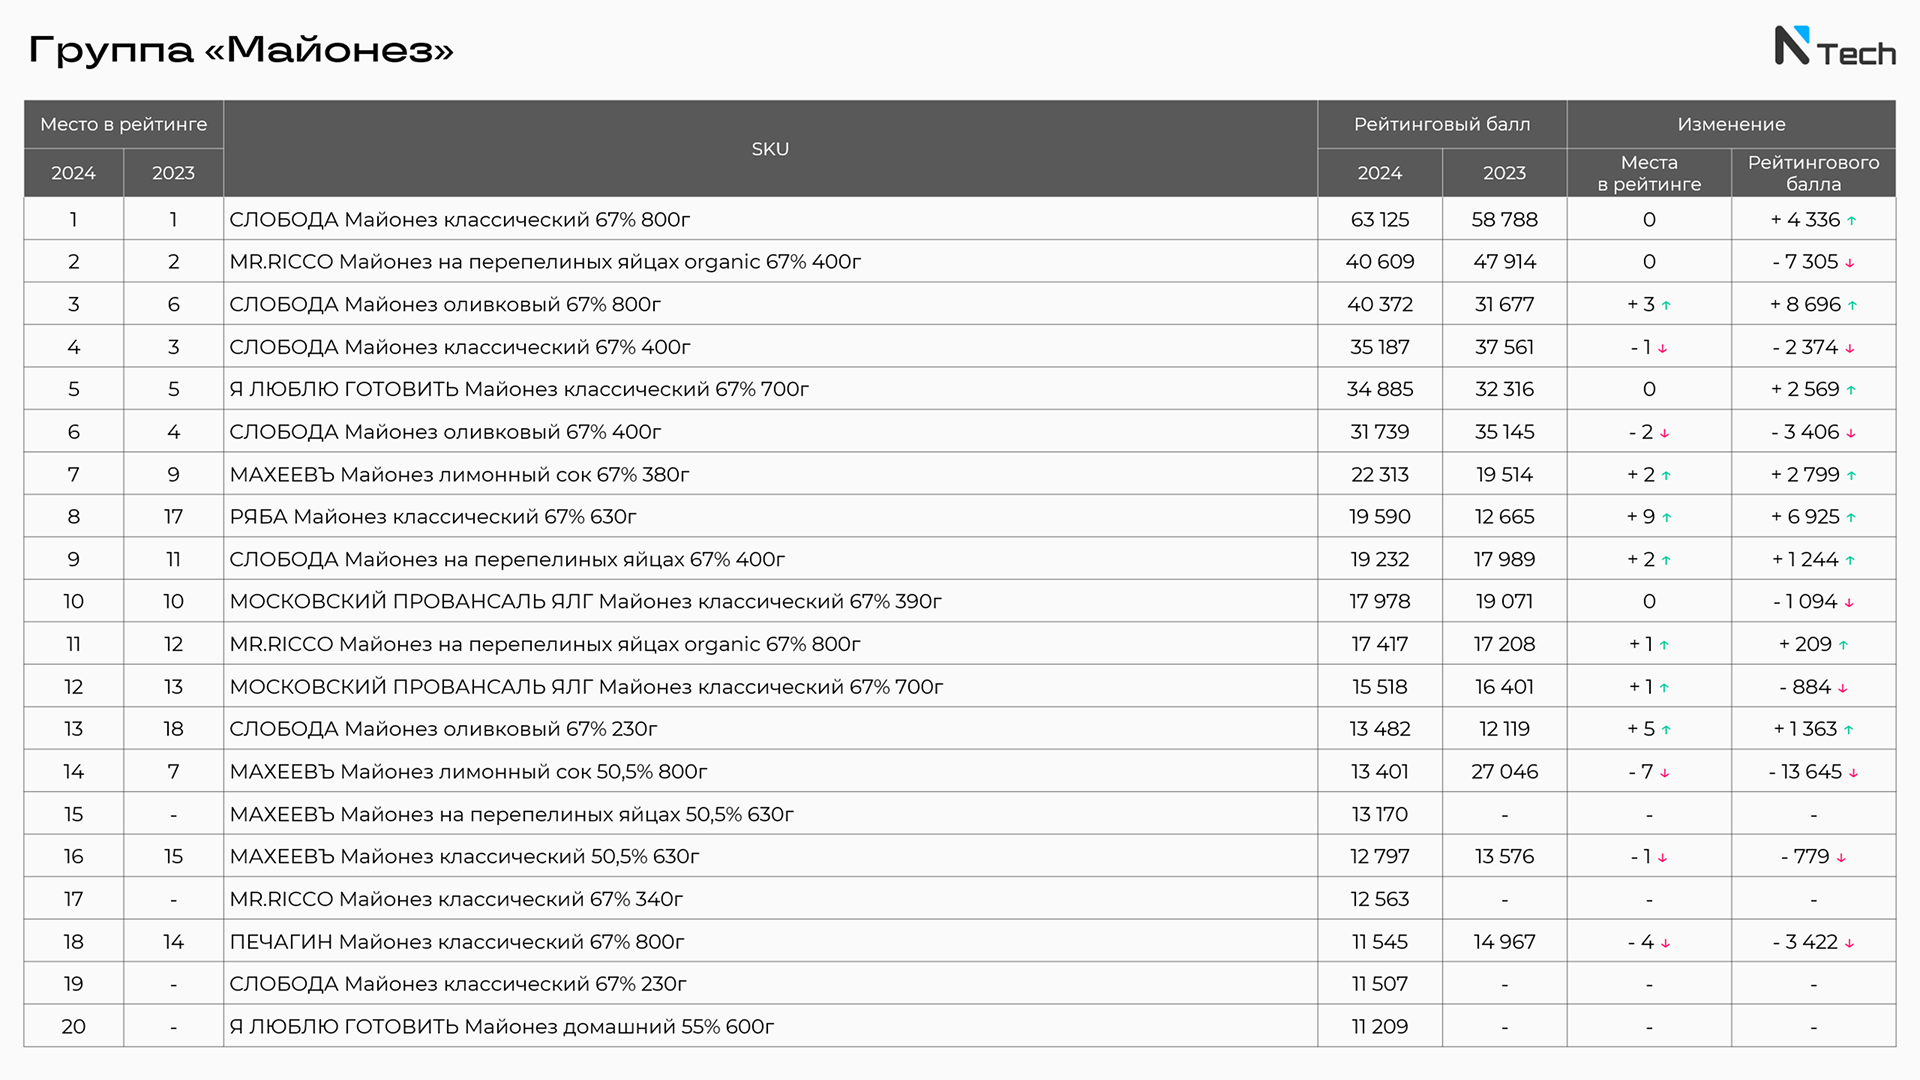Click the red arrow next to - 2 374

point(1850,348)
